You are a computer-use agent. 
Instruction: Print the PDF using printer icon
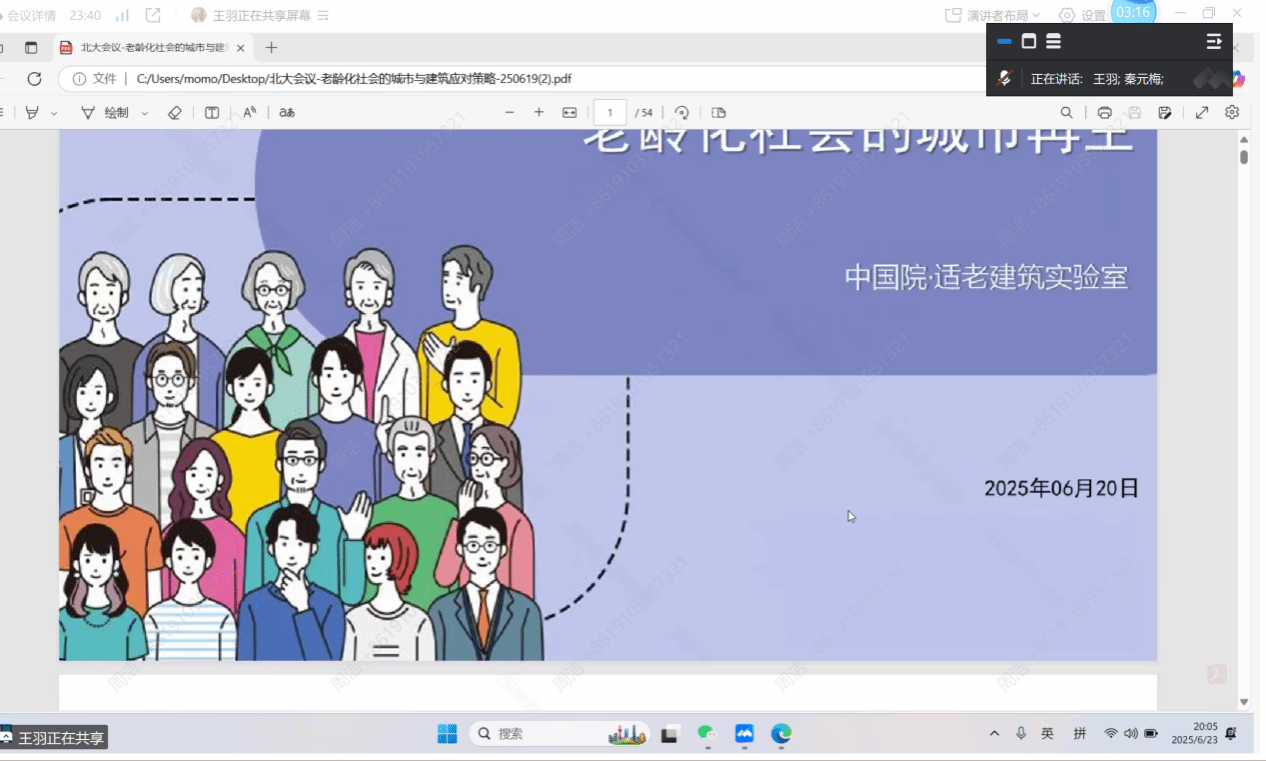click(x=1104, y=113)
